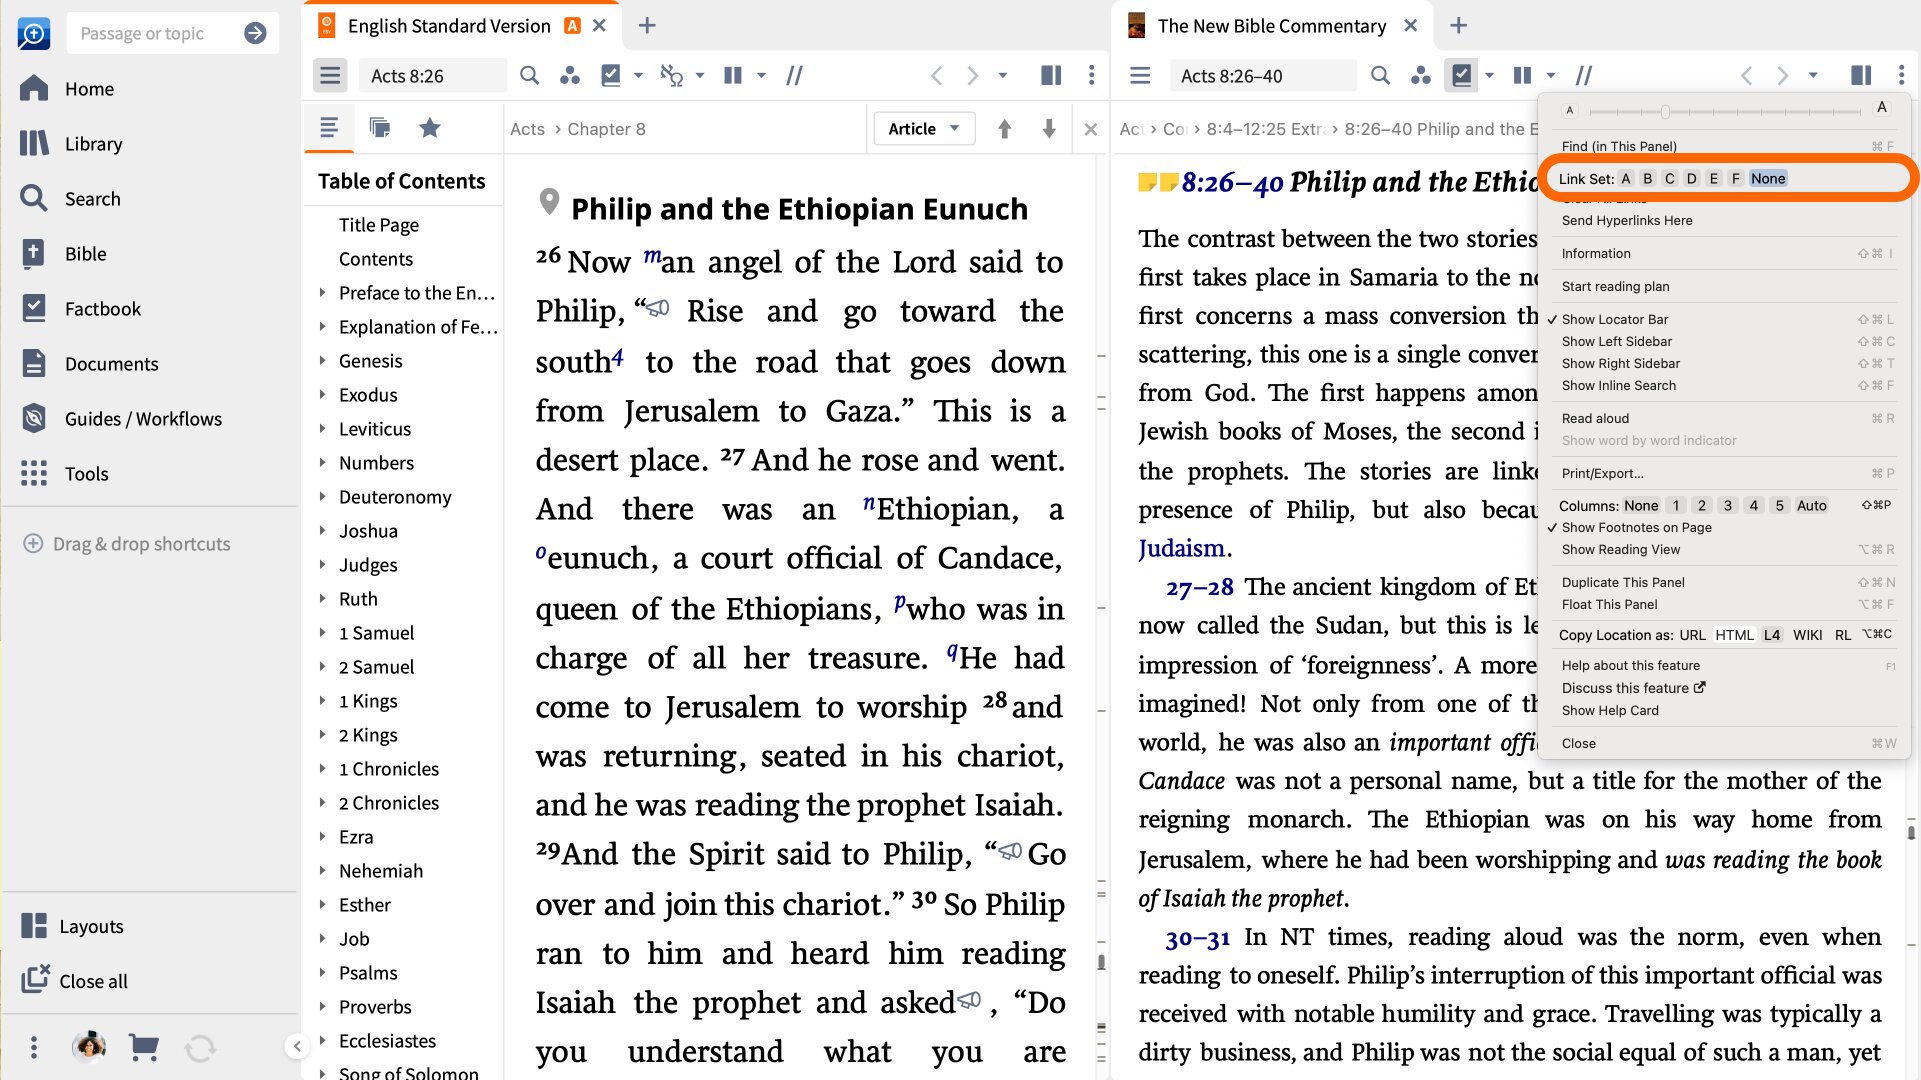Click Discuss this feature link
The image size is (1921, 1080).
1633,688
